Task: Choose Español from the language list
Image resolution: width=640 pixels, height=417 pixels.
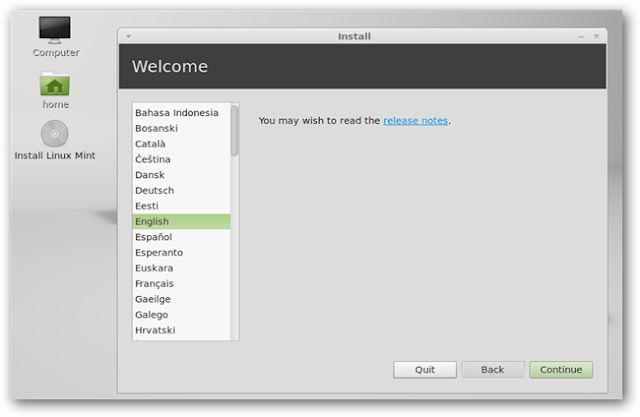Action: (181, 237)
